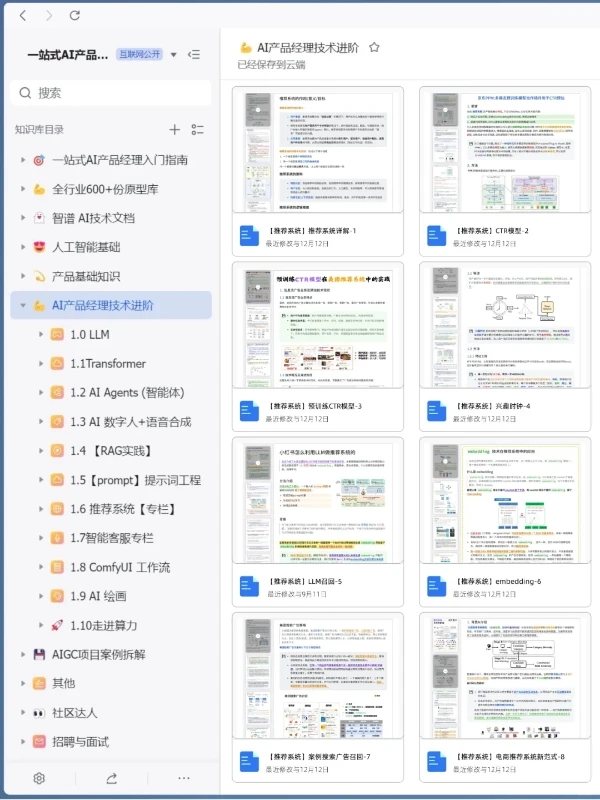600x800 pixels.
Task: Open the knowledge base dropdown arrow beside 互联网公开
Action: pyautogui.click(x=173, y=55)
